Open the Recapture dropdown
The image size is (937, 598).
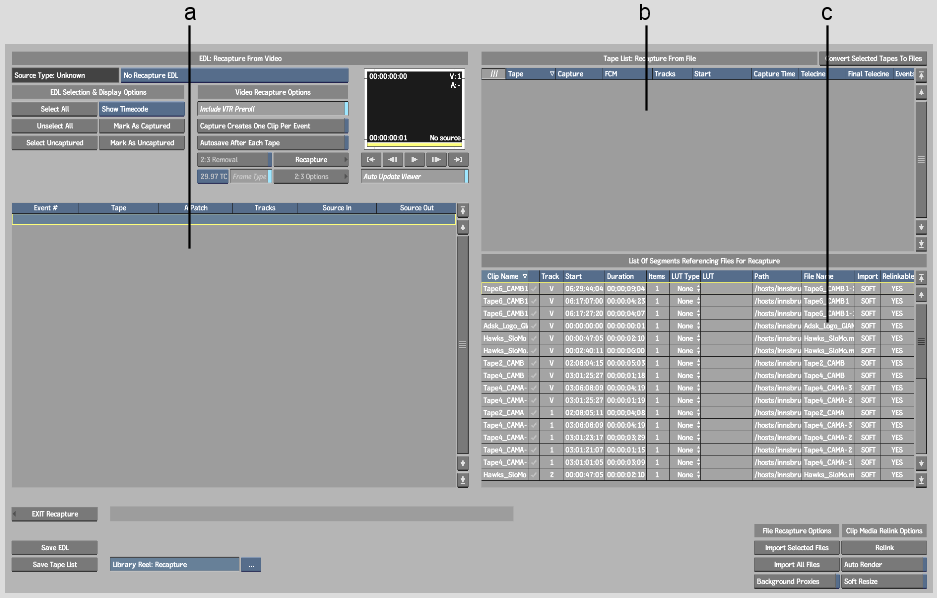[x=311, y=160]
